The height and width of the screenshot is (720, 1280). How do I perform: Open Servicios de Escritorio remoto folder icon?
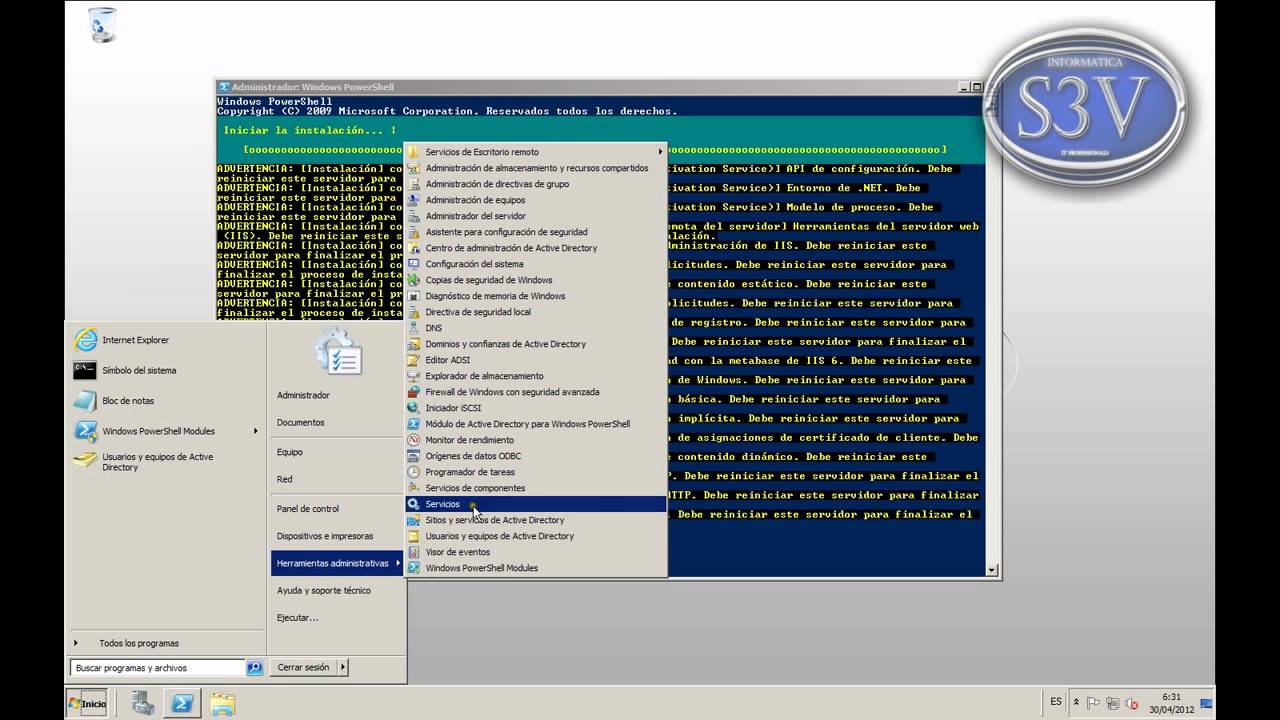point(413,152)
